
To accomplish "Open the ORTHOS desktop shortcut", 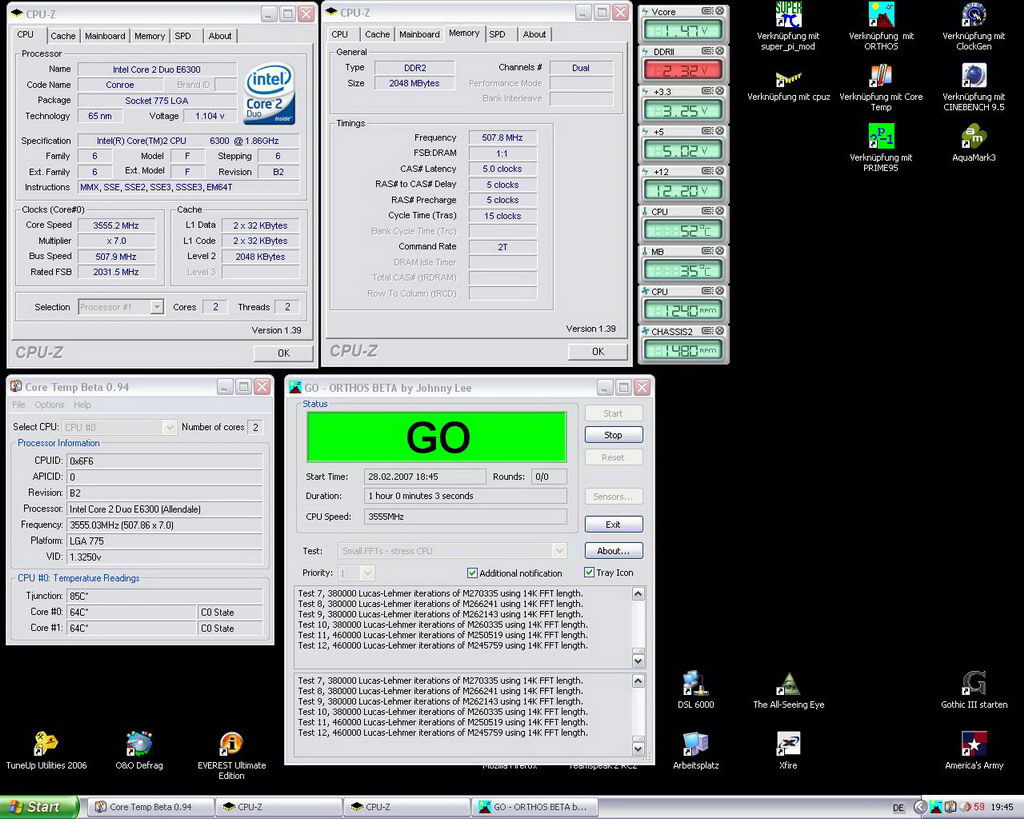I will (881, 26).
